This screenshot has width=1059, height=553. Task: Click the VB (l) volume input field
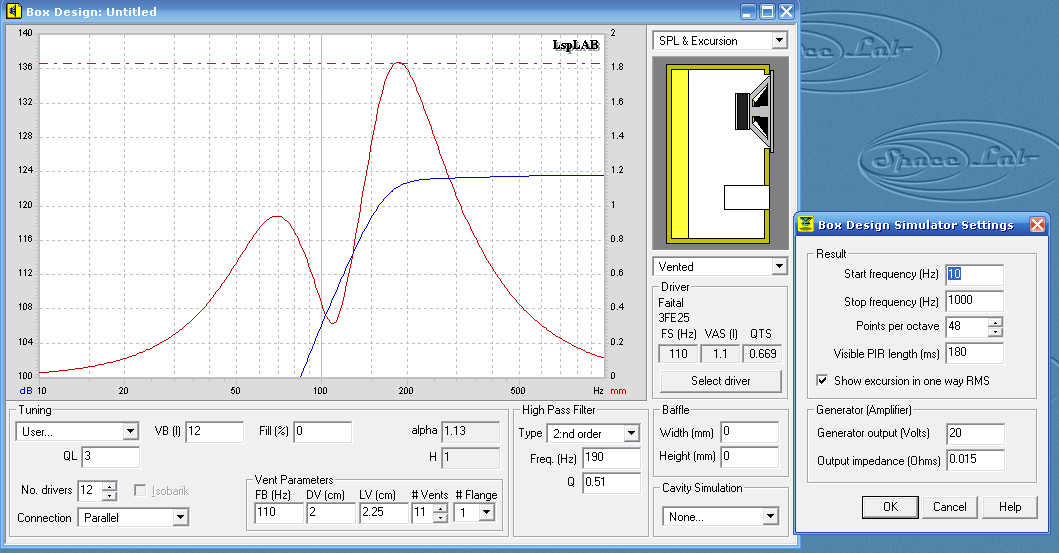214,432
